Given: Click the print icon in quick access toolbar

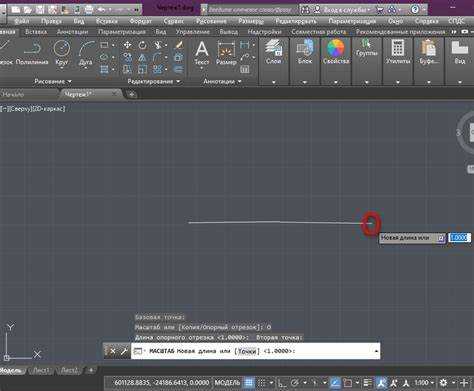Looking at the screenshot, I should [x=89, y=10].
